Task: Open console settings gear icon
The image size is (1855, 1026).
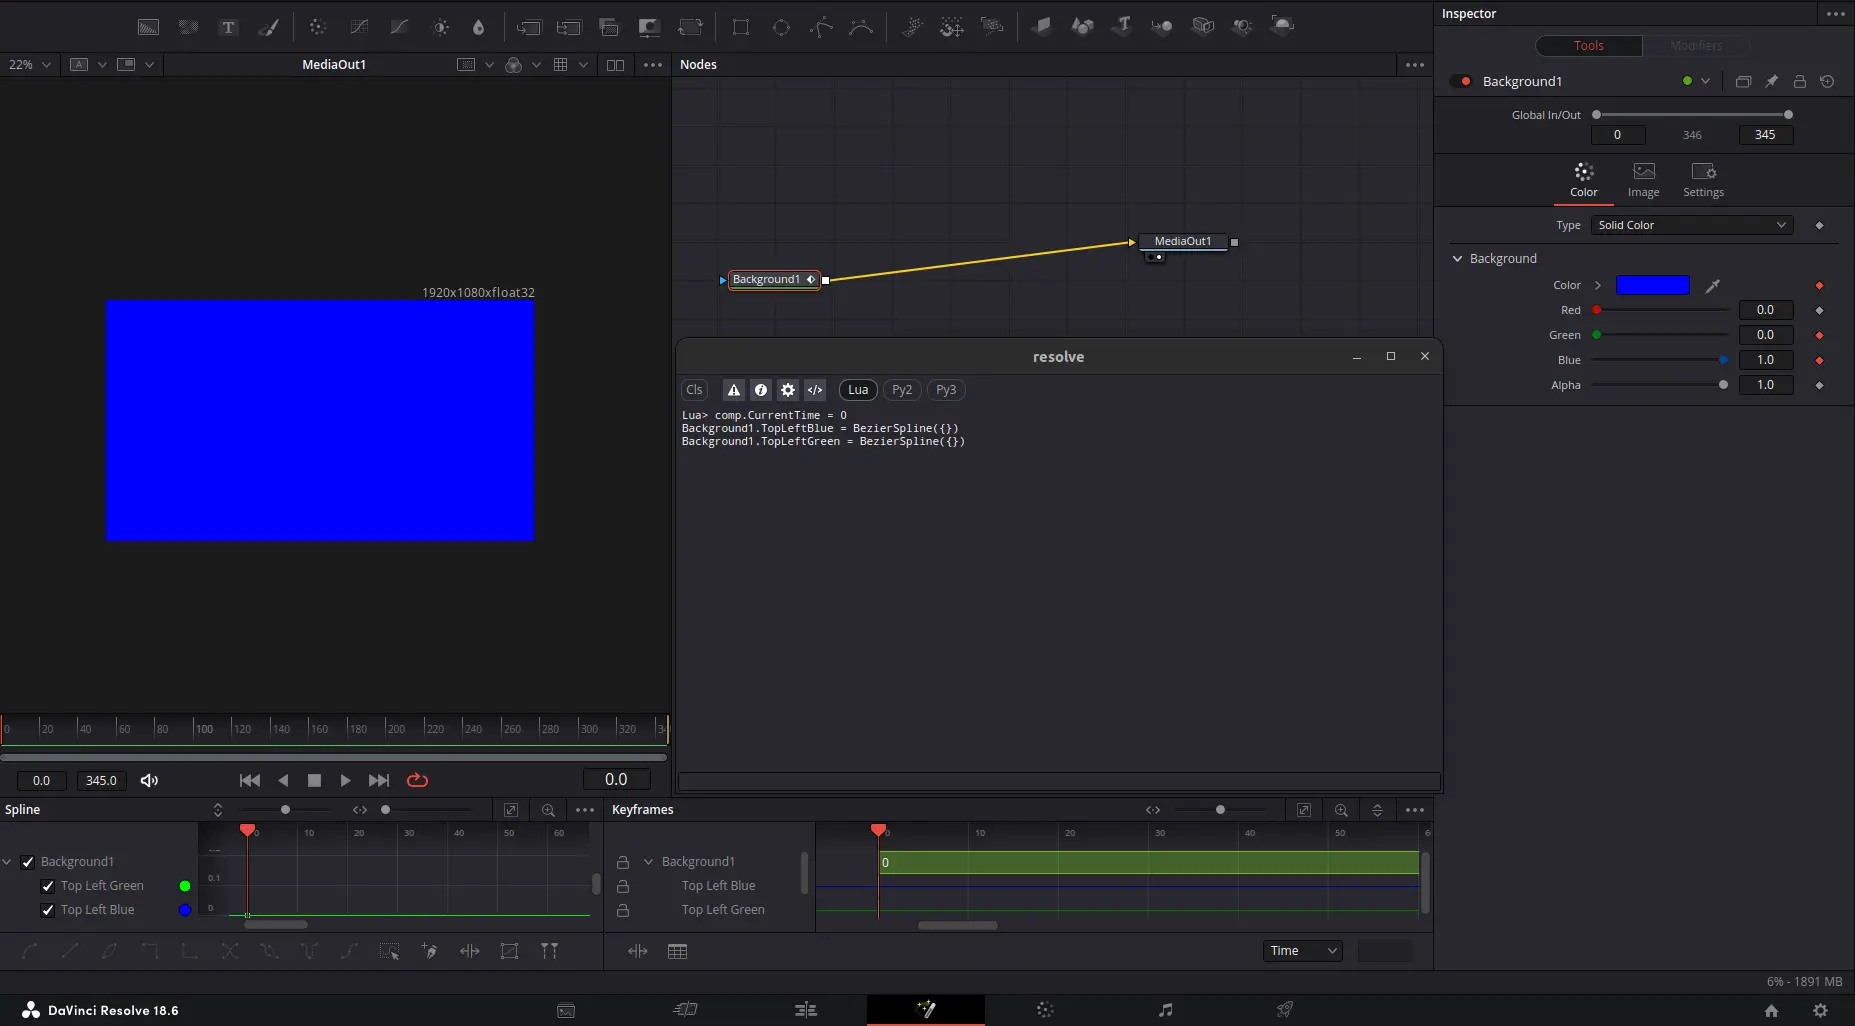Action: pyautogui.click(x=788, y=390)
